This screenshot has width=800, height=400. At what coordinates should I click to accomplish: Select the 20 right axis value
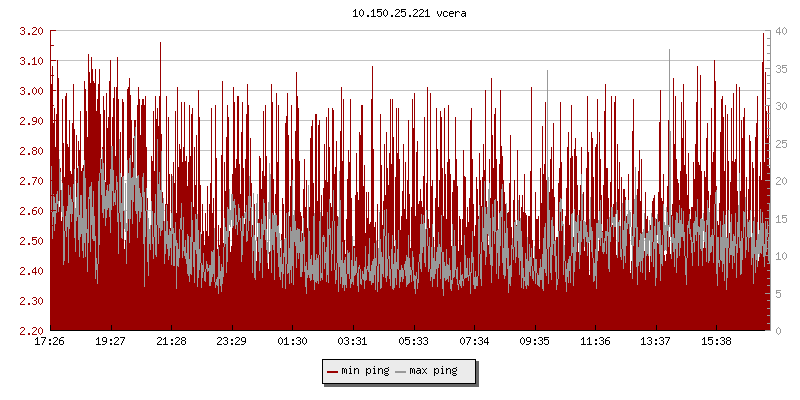(x=783, y=181)
